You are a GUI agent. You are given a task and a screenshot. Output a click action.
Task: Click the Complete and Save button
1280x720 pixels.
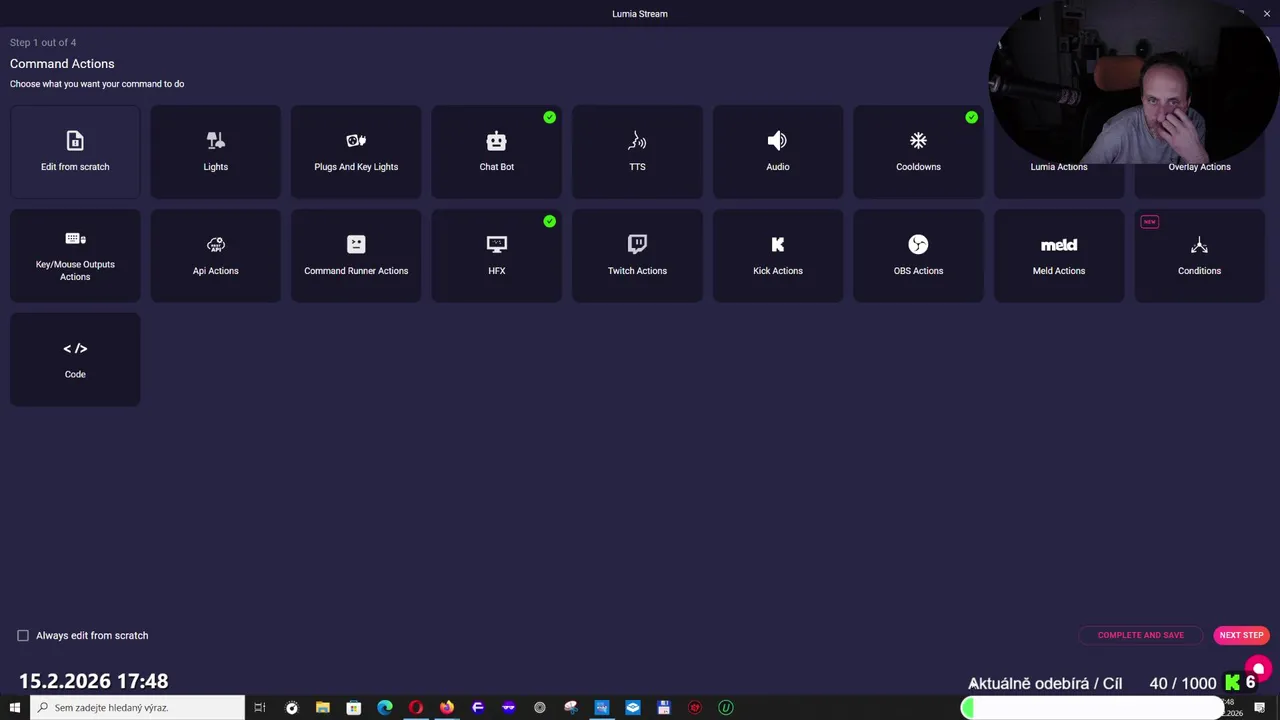pyautogui.click(x=1140, y=635)
